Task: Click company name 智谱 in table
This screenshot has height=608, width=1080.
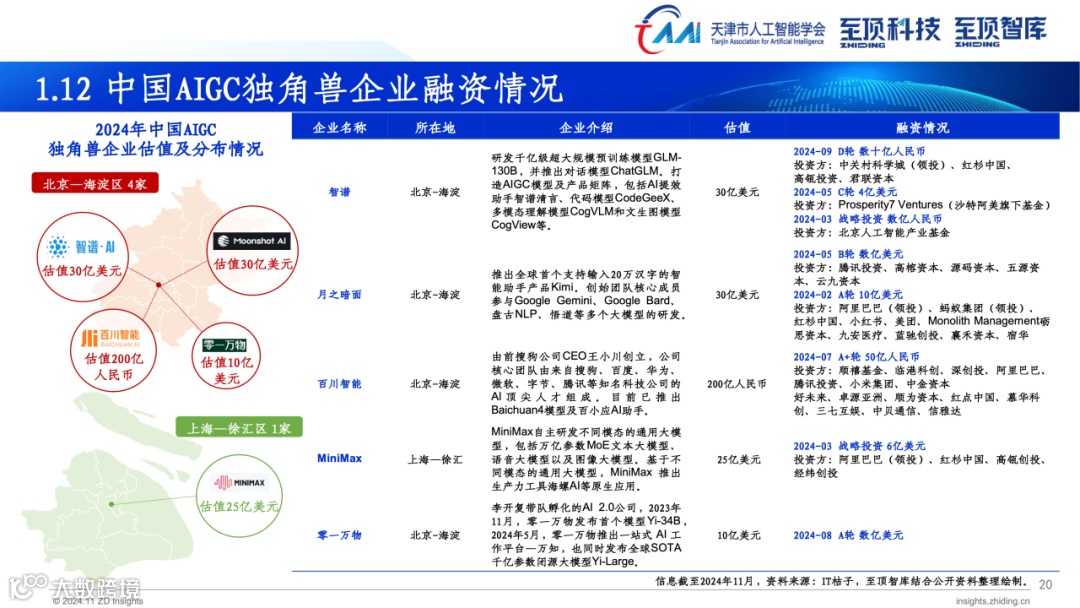Action: 340,191
